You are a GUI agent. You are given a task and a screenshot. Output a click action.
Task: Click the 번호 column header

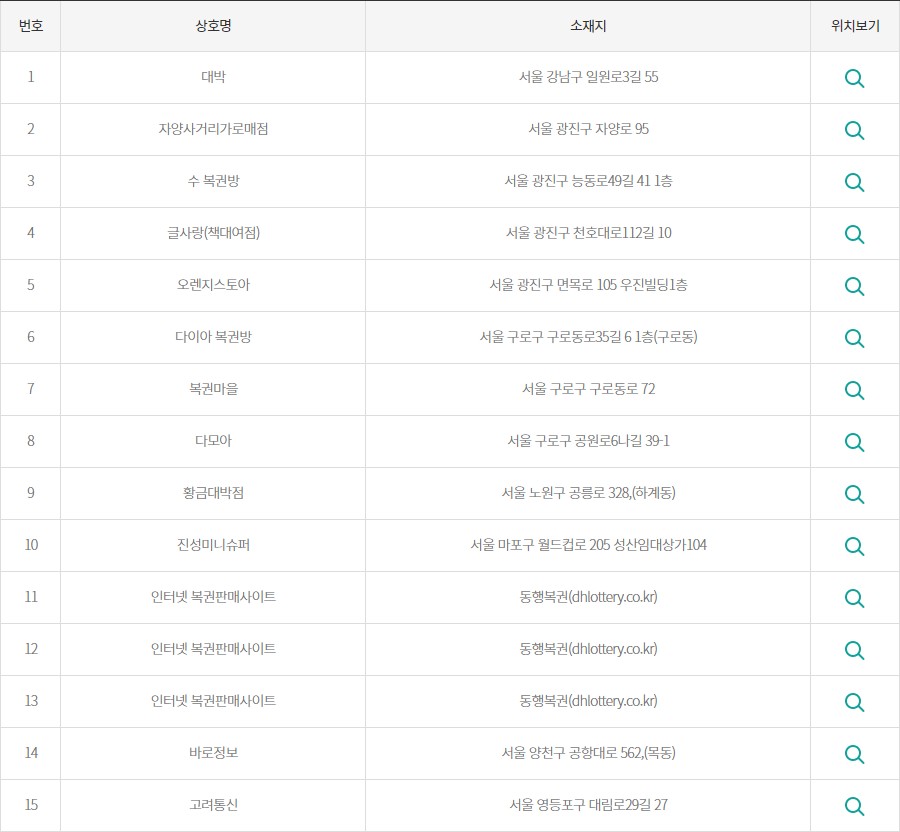point(30,26)
